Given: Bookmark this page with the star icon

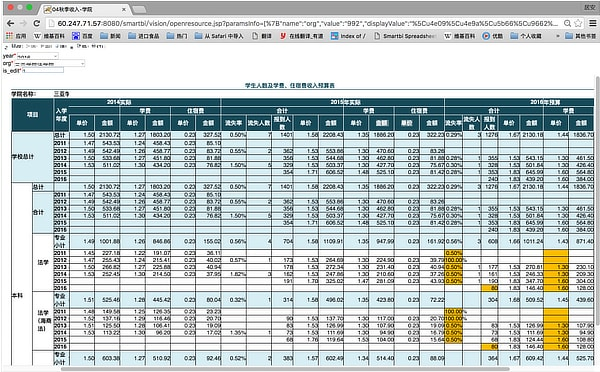Looking at the screenshot, I should coord(578,23).
